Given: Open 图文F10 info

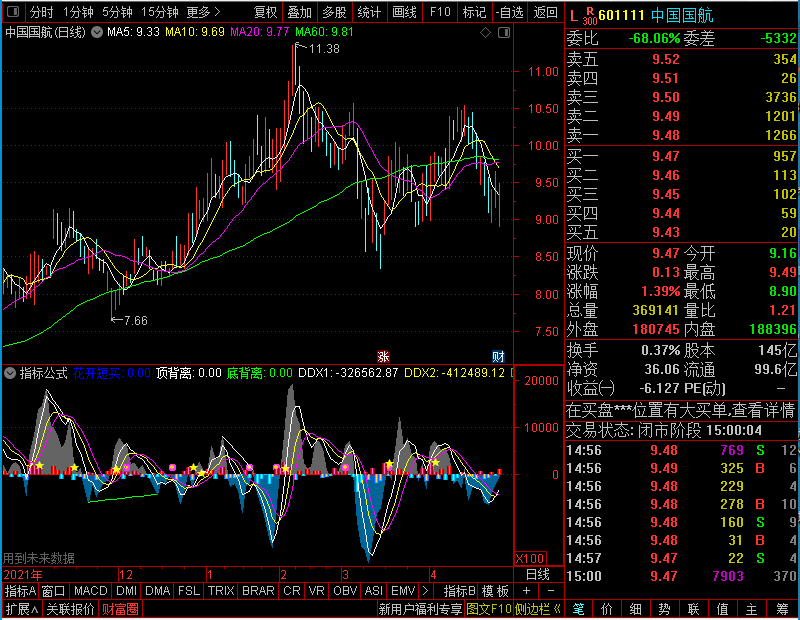Looking at the screenshot, I should pyautogui.click(x=488, y=609).
